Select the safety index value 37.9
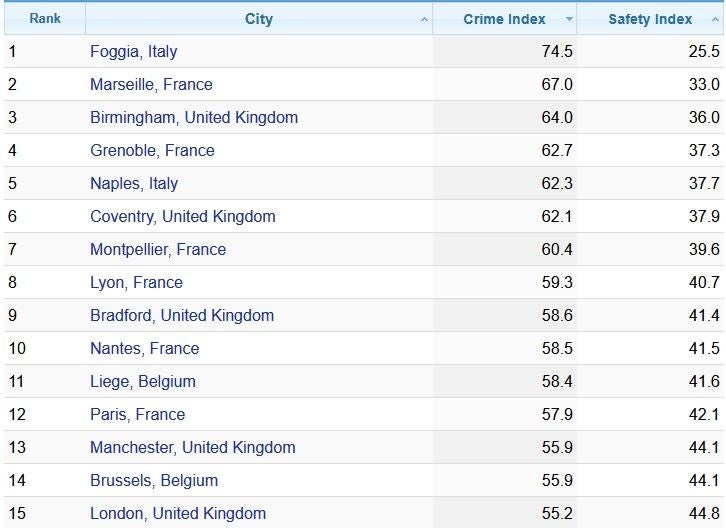Screen dimensions: 726x528 [704, 217]
